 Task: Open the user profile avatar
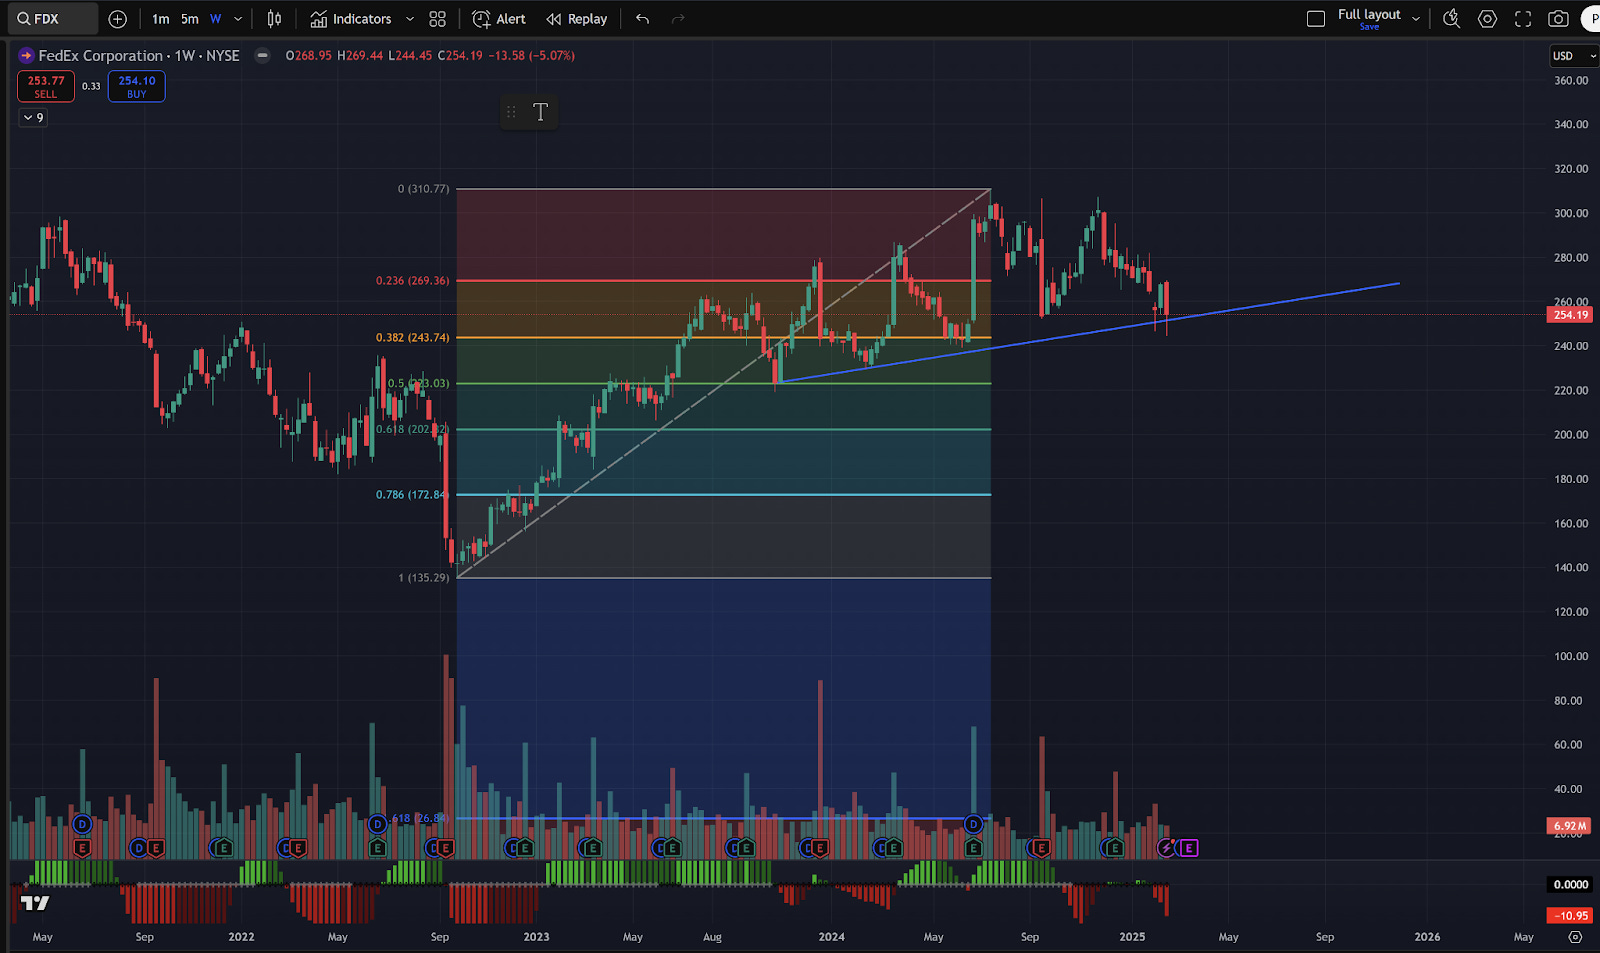click(1591, 19)
